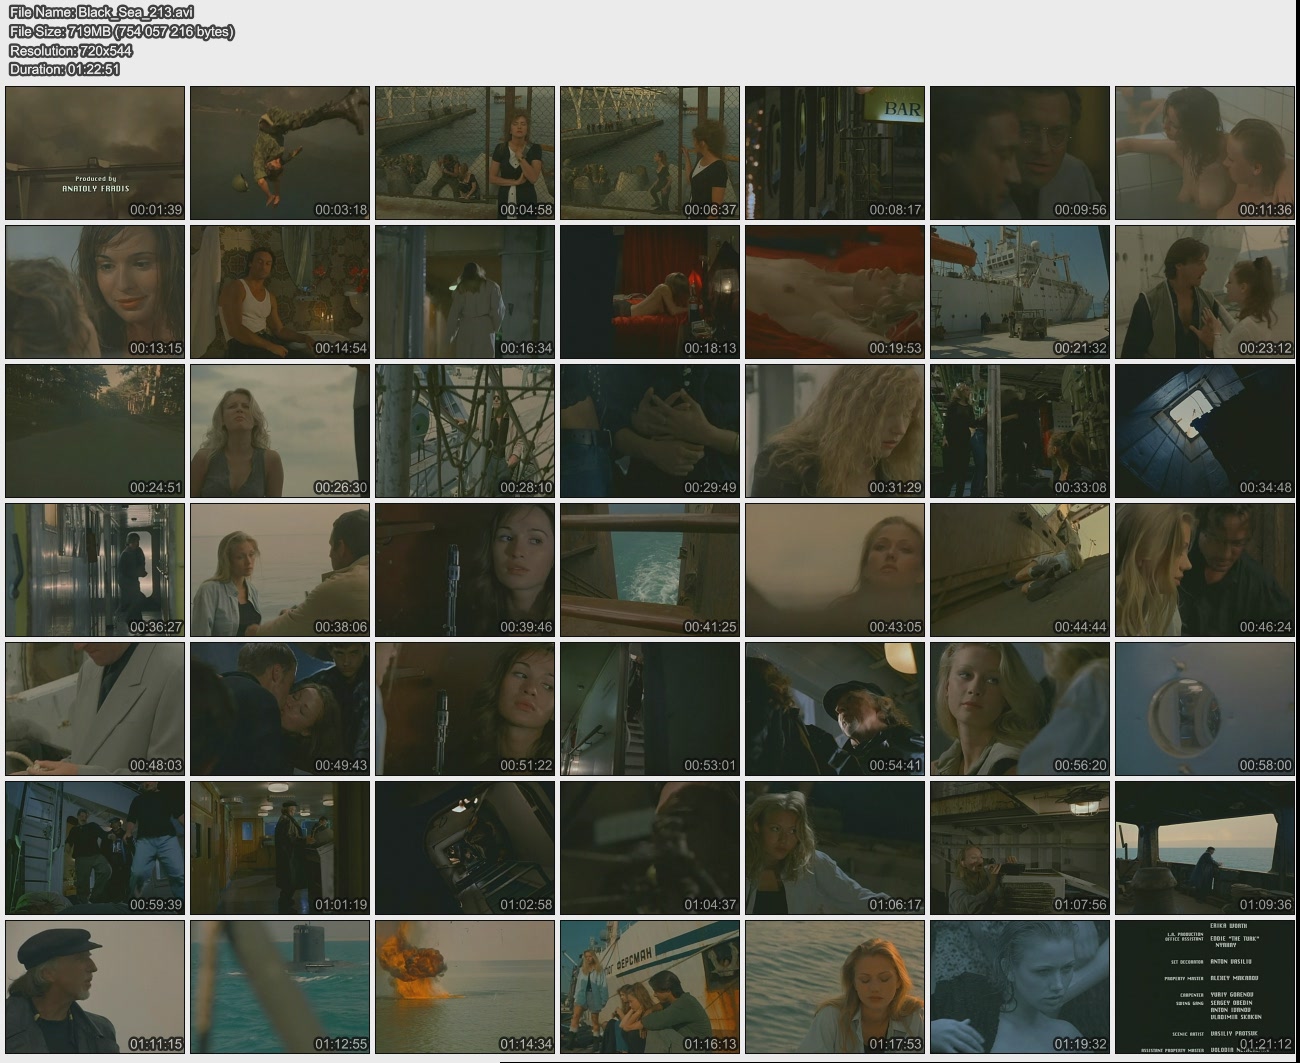Viewport: 1300px width, 1063px height.
Task: Select the File Size 719MB line
Action: point(121,31)
